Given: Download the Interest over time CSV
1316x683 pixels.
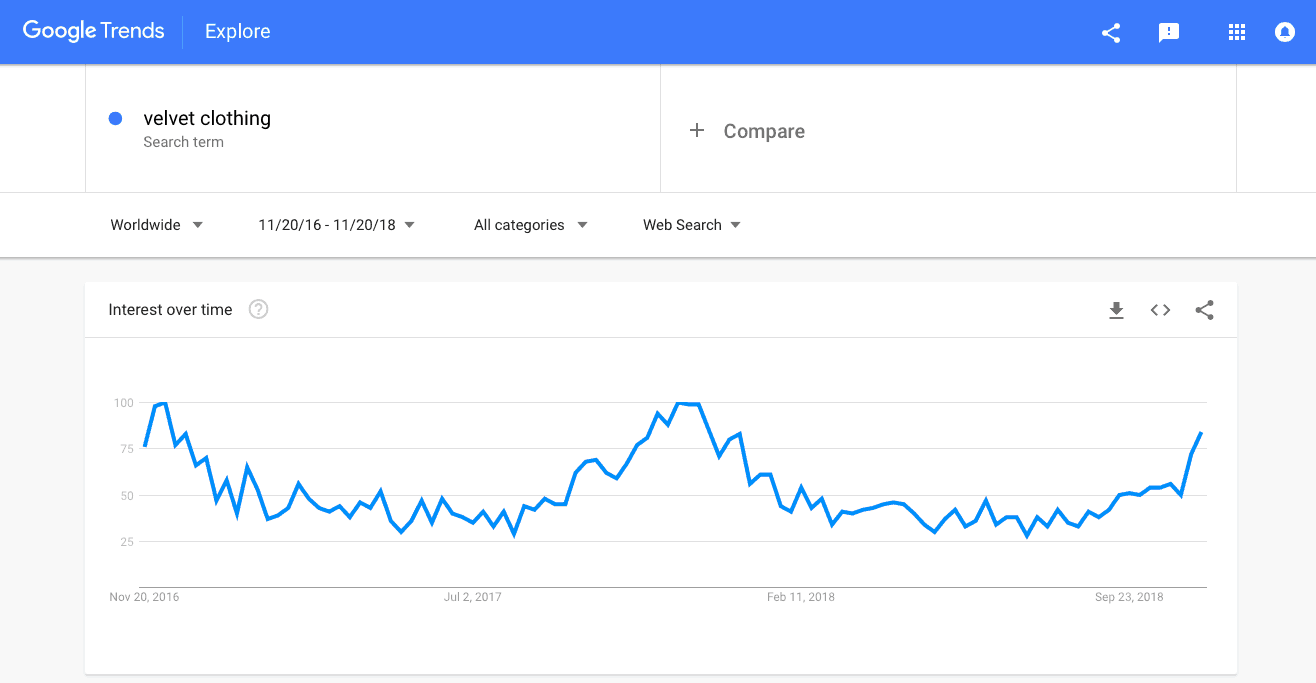Looking at the screenshot, I should [x=1117, y=310].
